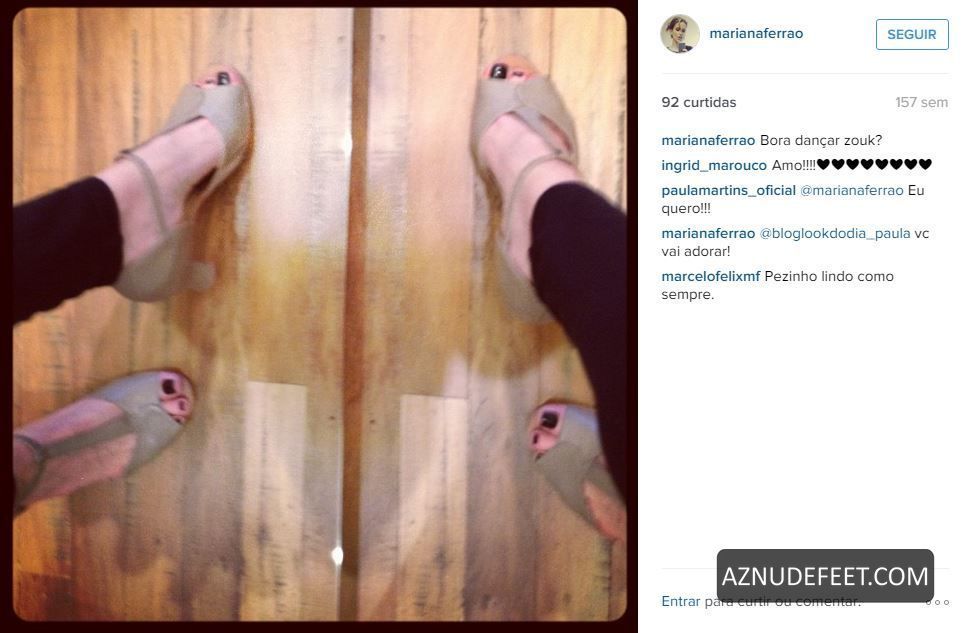View the 92 curtidas likes list
The image size is (966, 633).
699,102
